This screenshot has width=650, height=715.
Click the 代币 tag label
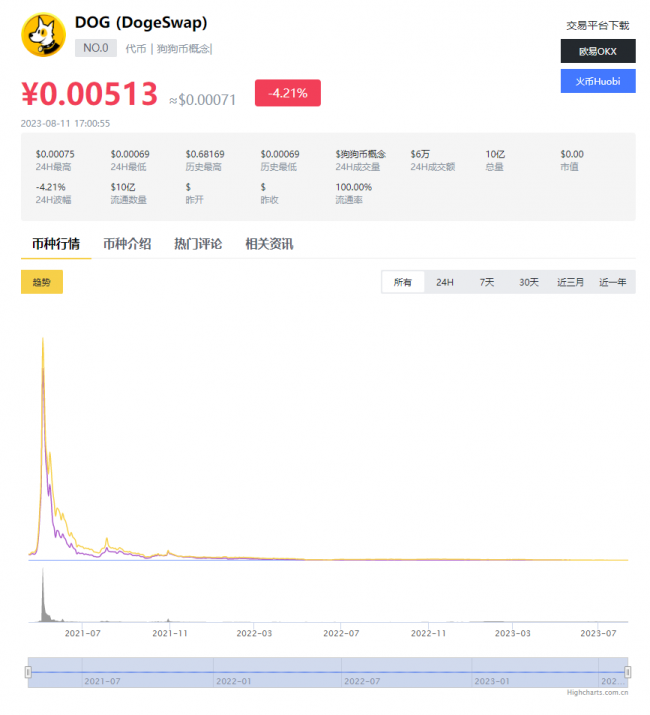tap(136, 48)
